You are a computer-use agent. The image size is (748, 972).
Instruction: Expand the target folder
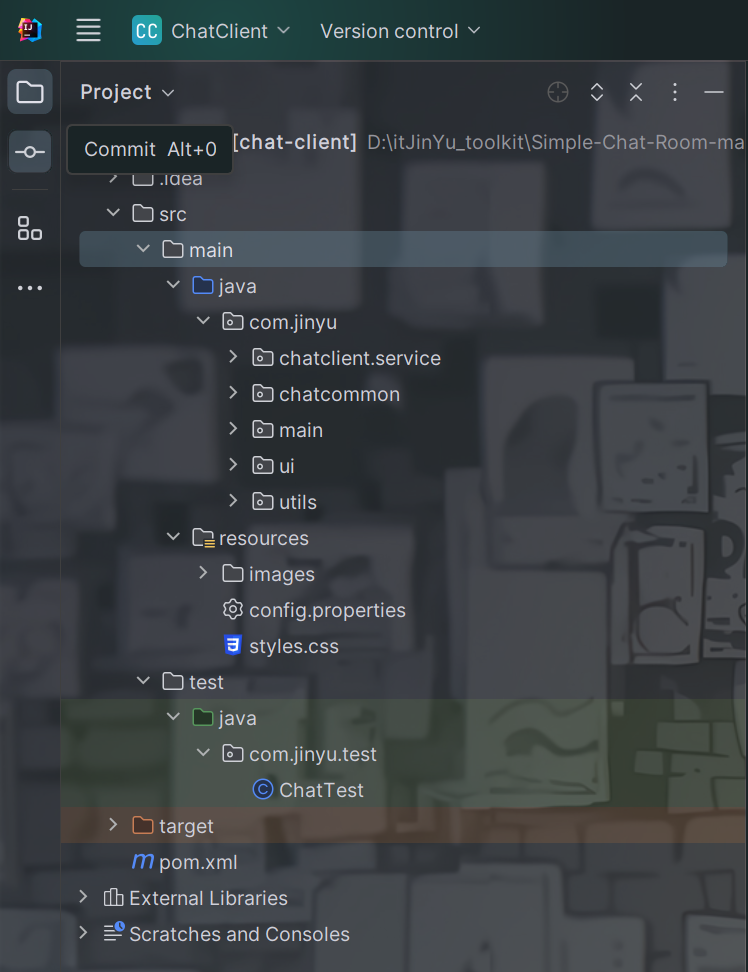pos(113,826)
